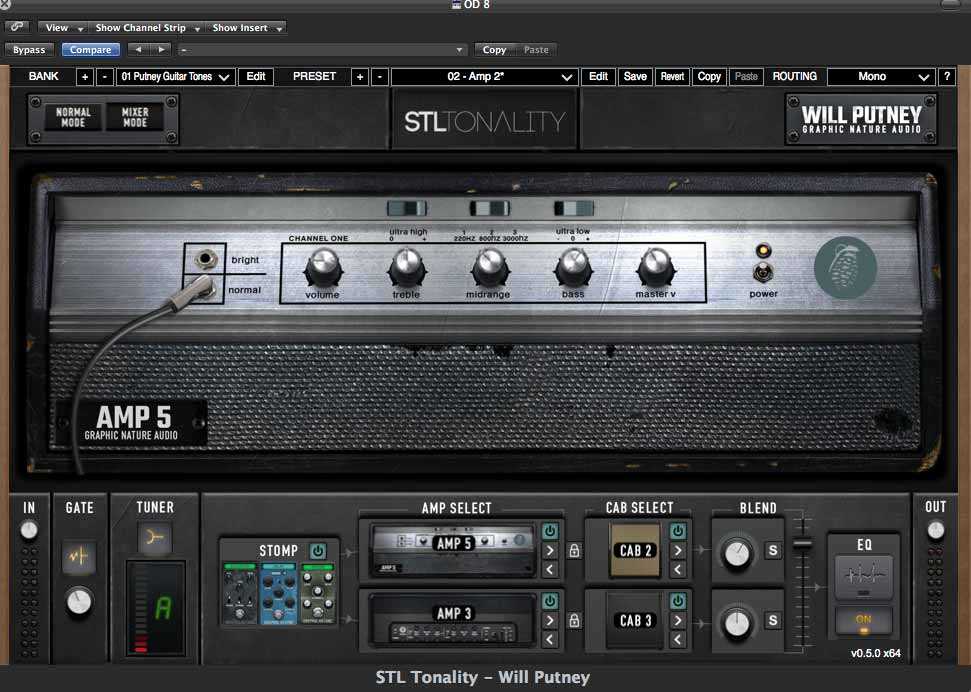Click the AMP 5 thumbnail in Amp Select
Image resolution: width=971 pixels, height=692 pixels.
[453, 549]
